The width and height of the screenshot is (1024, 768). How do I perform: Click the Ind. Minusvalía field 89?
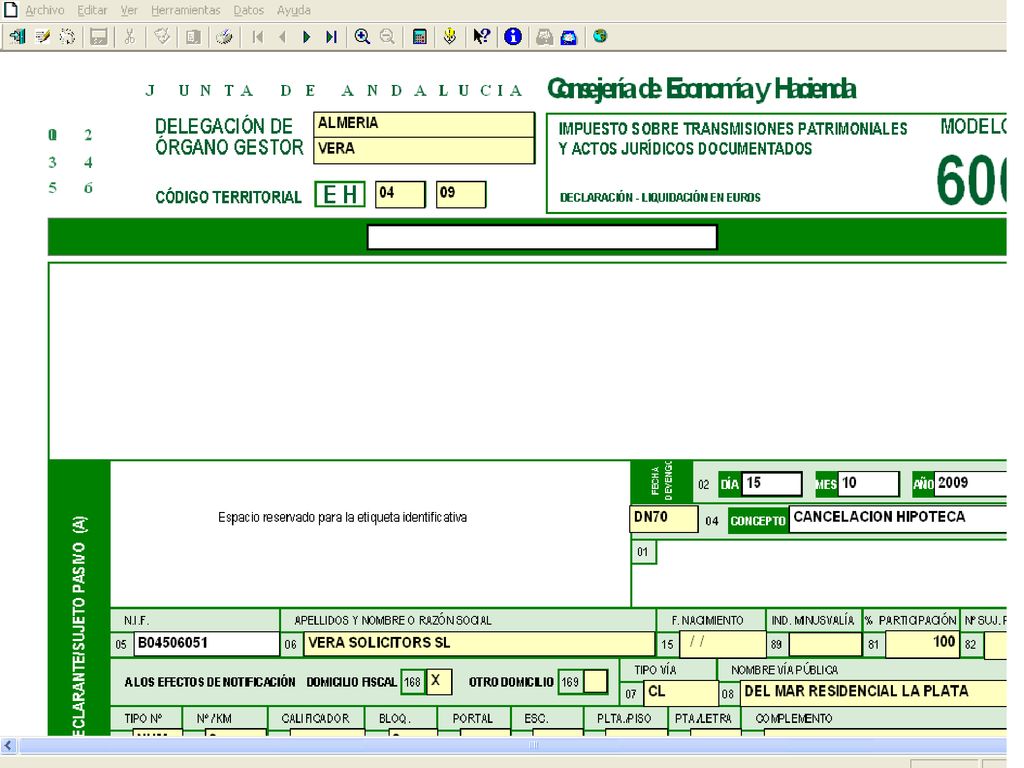click(x=825, y=644)
